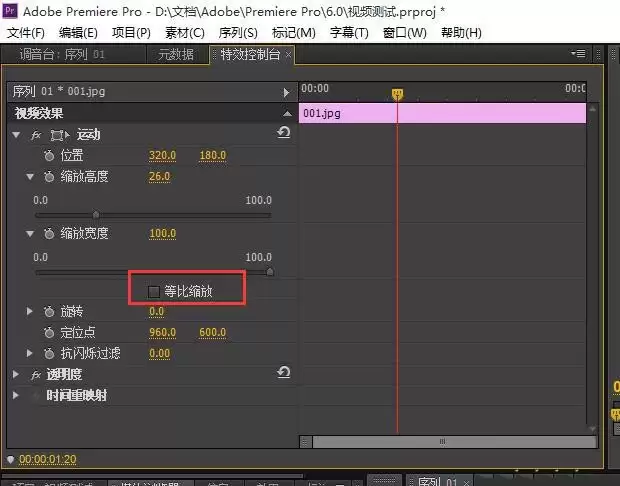Open the 编辑(E) menu
The height and width of the screenshot is (486, 620).
(78, 32)
